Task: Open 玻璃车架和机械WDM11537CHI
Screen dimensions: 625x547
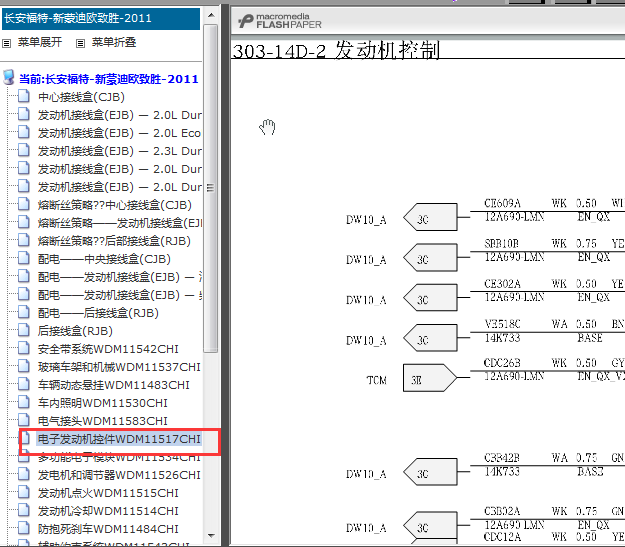Action: [119, 367]
